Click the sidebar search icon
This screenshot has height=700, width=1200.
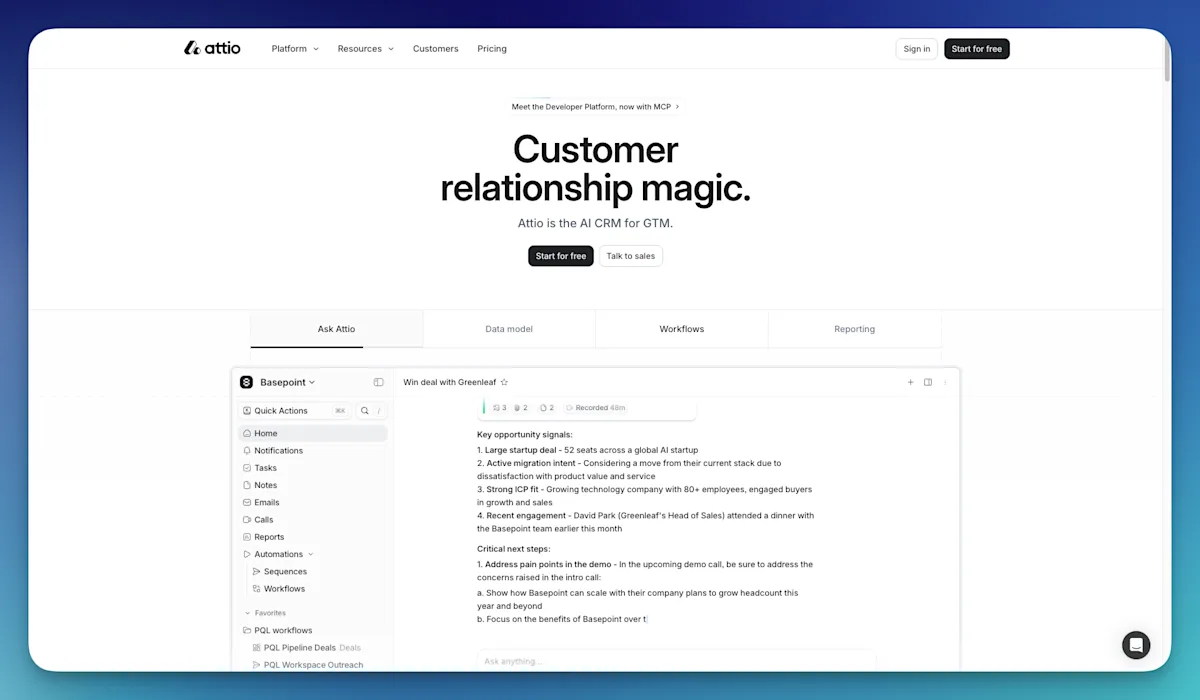(x=365, y=411)
